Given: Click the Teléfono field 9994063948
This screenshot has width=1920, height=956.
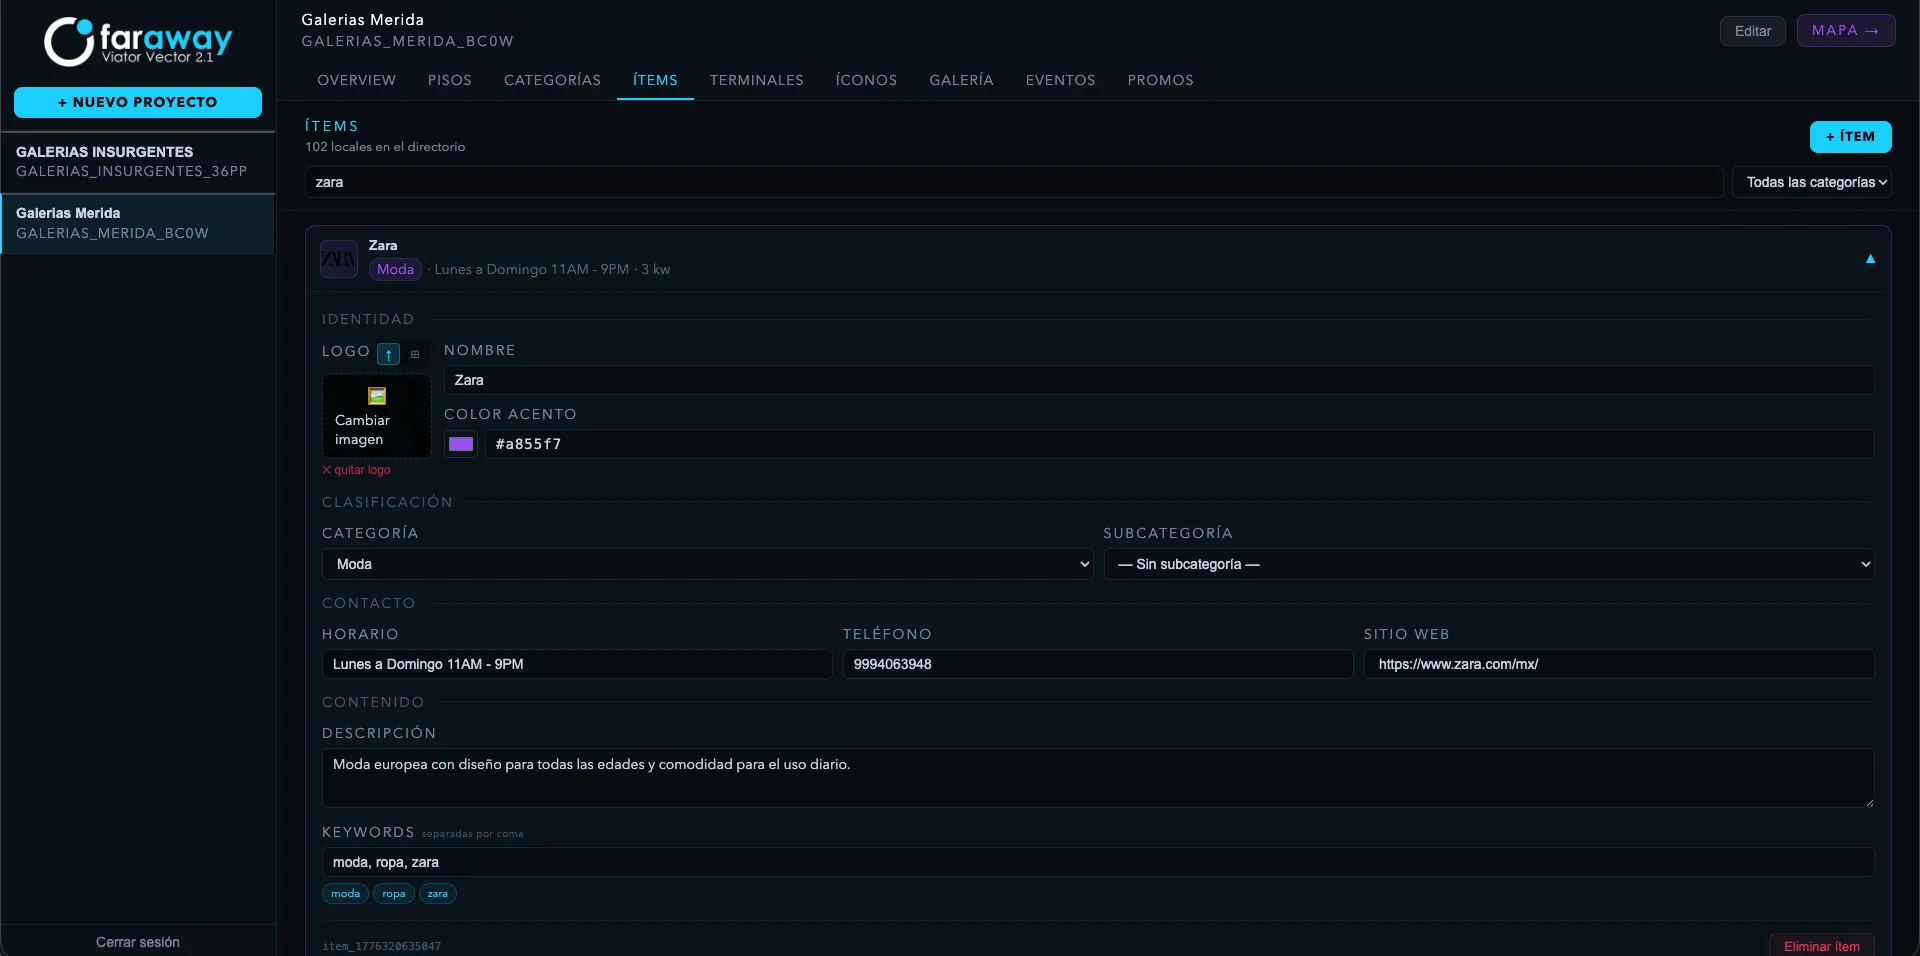Looking at the screenshot, I should [1098, 664].
